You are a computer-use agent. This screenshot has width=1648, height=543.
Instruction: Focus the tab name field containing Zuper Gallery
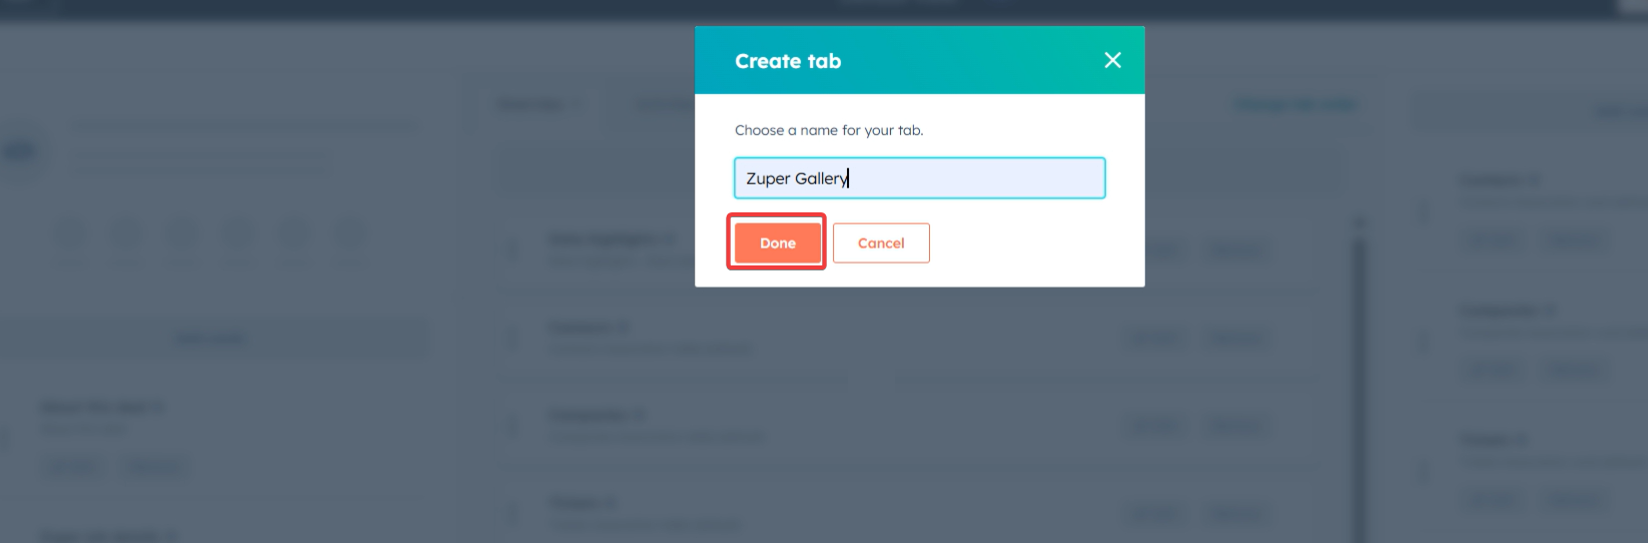pos(919,178)
